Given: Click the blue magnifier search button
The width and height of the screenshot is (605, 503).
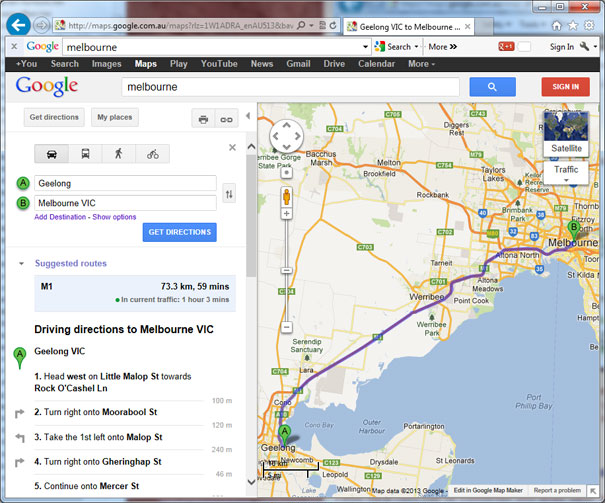Looking at the screenshot, I should (492, 87).
